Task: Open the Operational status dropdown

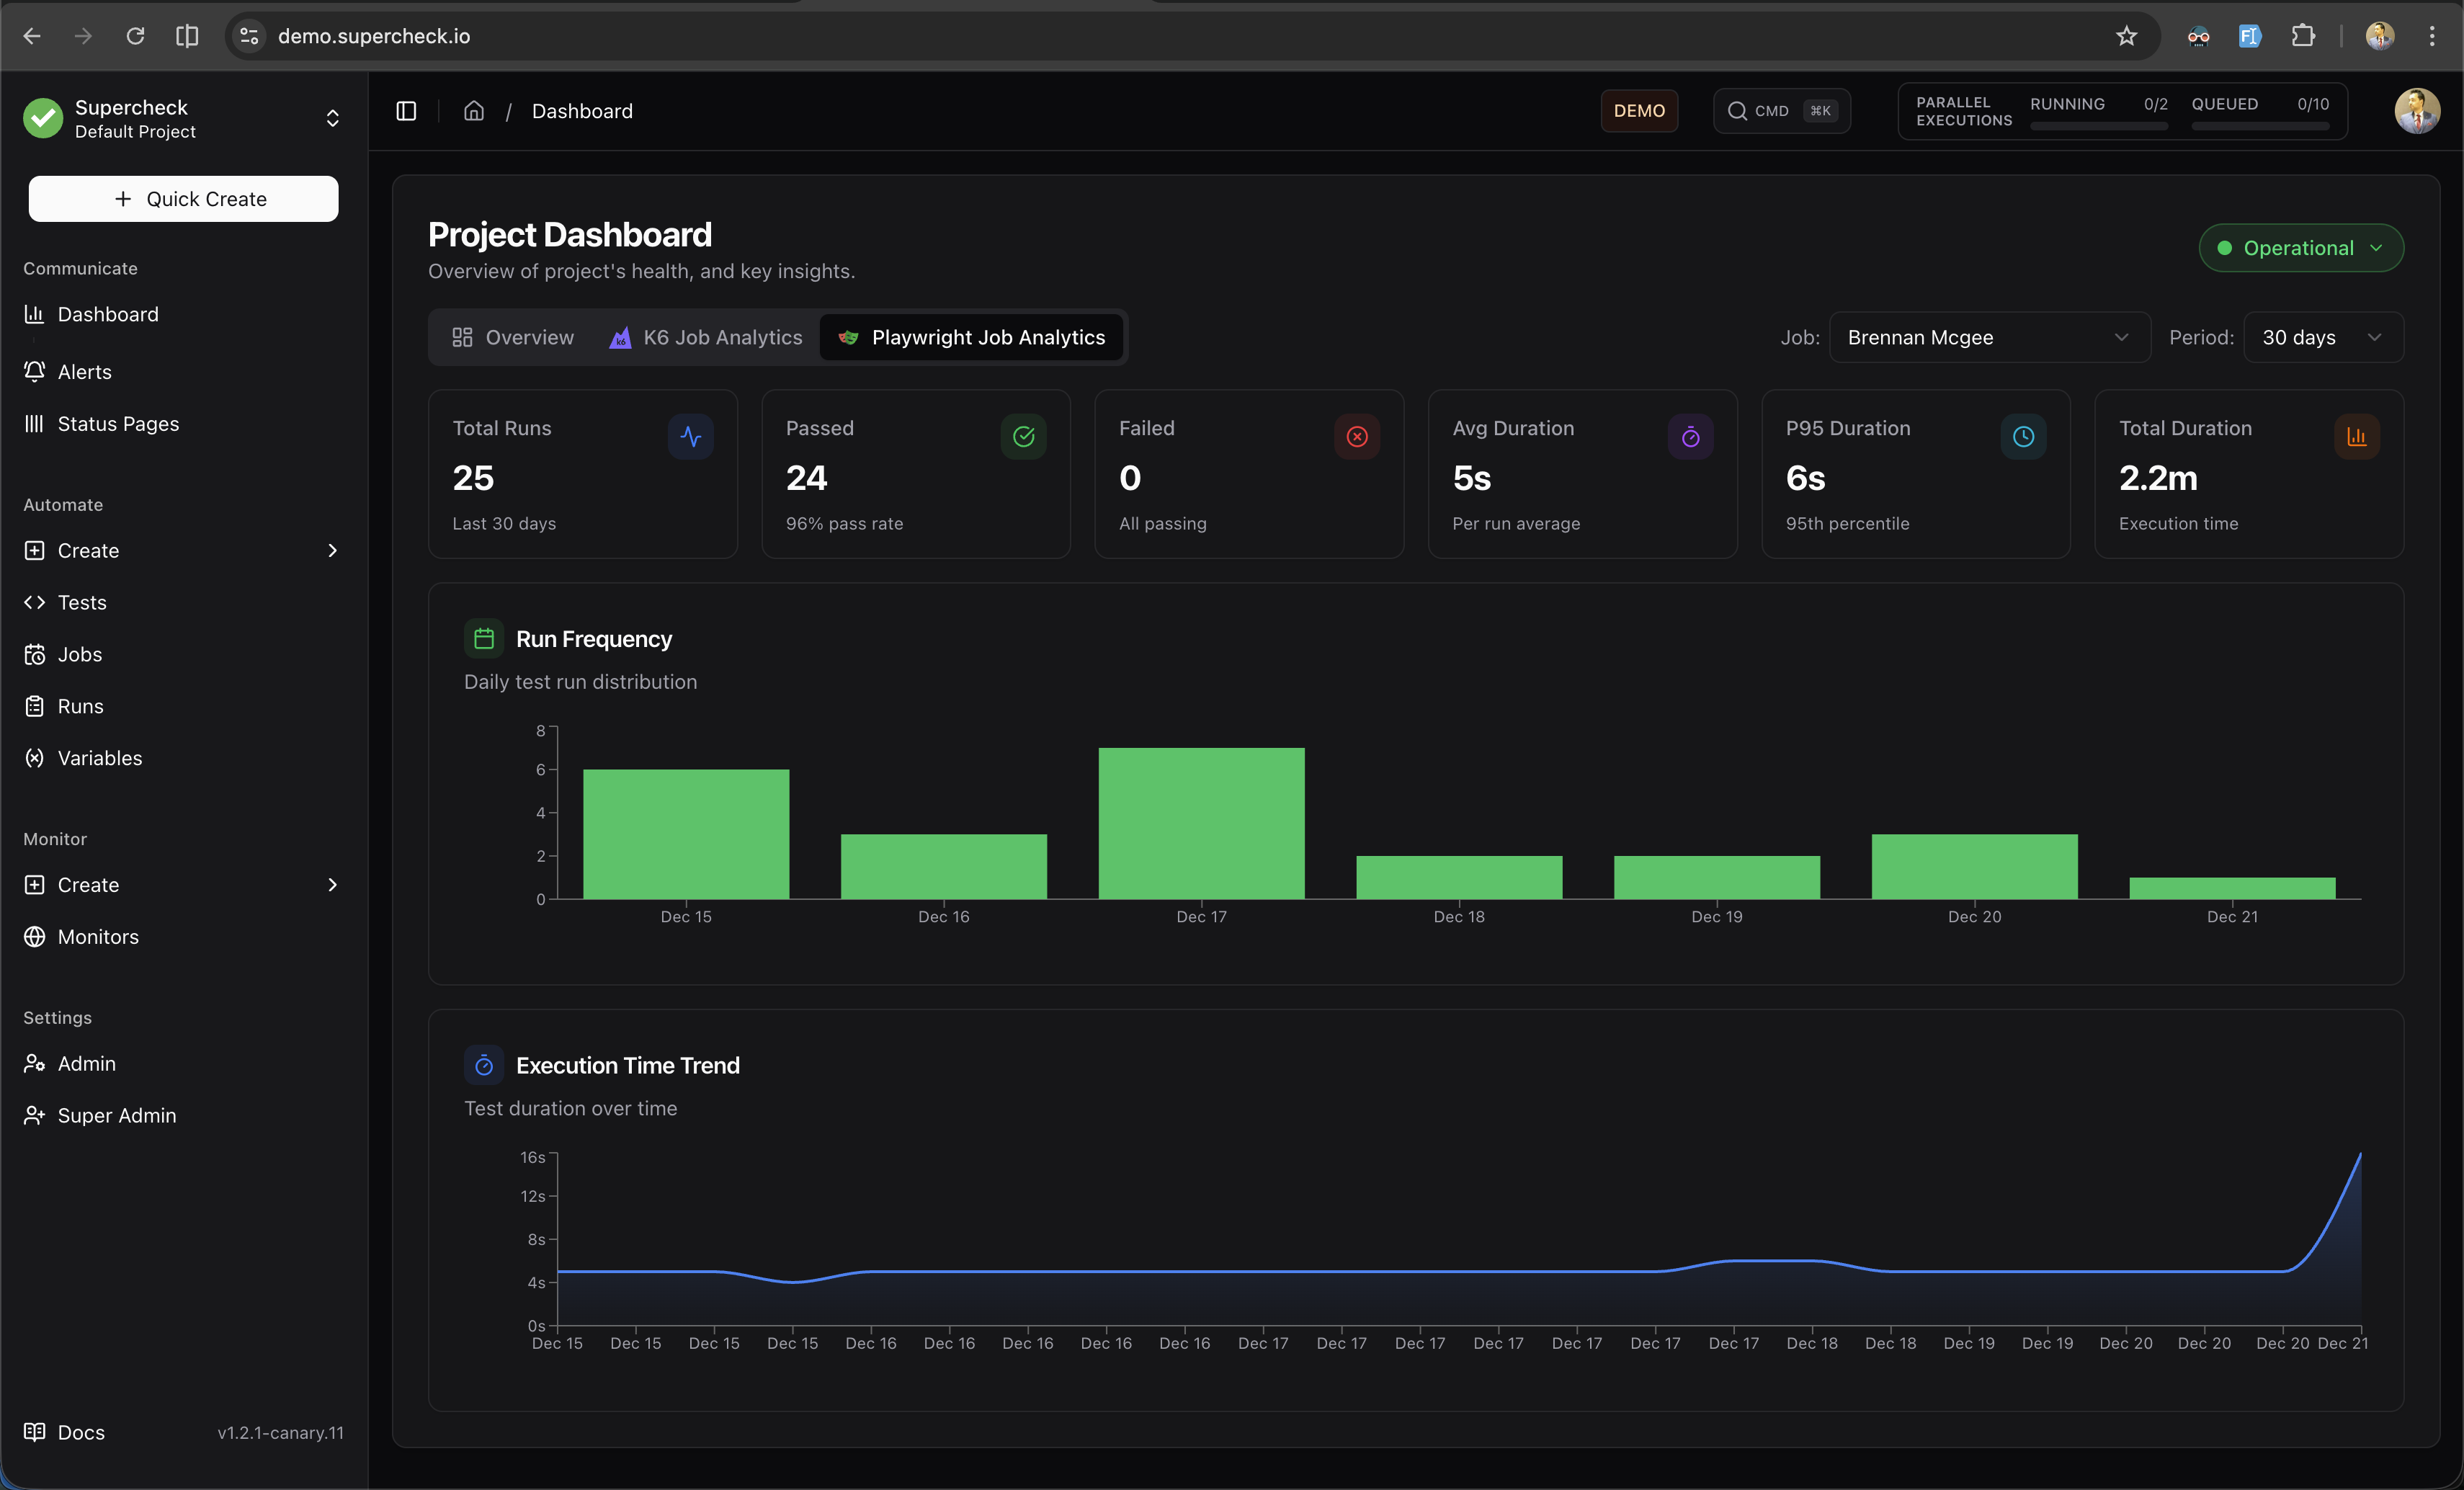Action: (2300, 248)
